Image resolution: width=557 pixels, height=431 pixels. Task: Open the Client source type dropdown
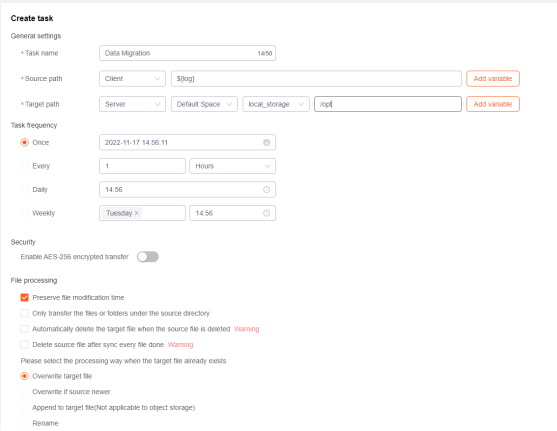[x=133, y=79]
